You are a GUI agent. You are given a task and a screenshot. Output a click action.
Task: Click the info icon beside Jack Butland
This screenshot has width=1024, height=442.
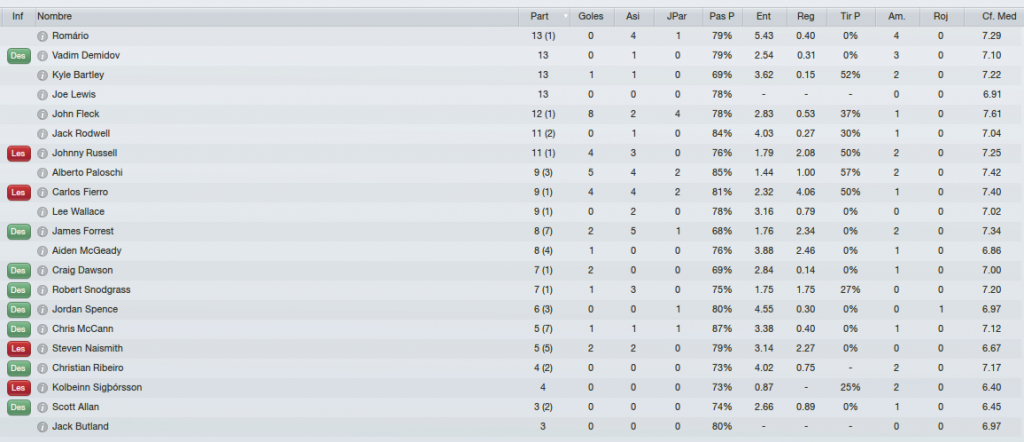coord(42,427)
